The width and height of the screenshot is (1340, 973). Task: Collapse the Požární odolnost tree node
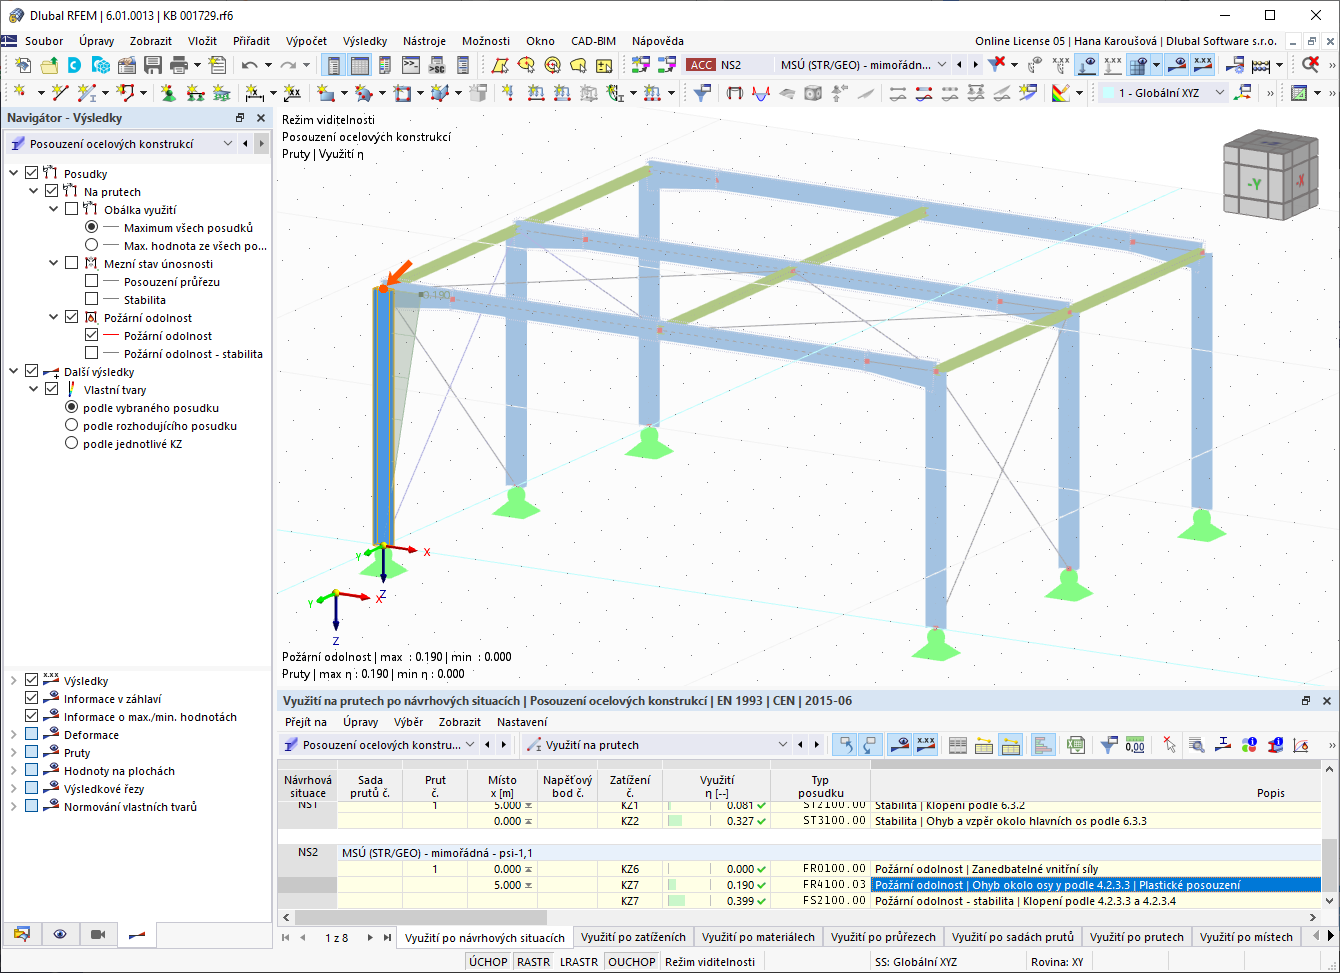pos(54,317)
